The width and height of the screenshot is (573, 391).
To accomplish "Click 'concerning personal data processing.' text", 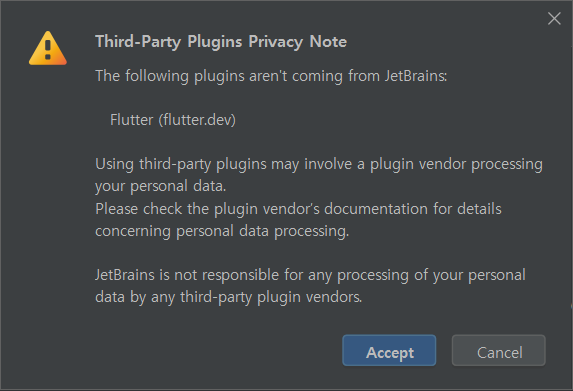I will (x=222, y=231).
